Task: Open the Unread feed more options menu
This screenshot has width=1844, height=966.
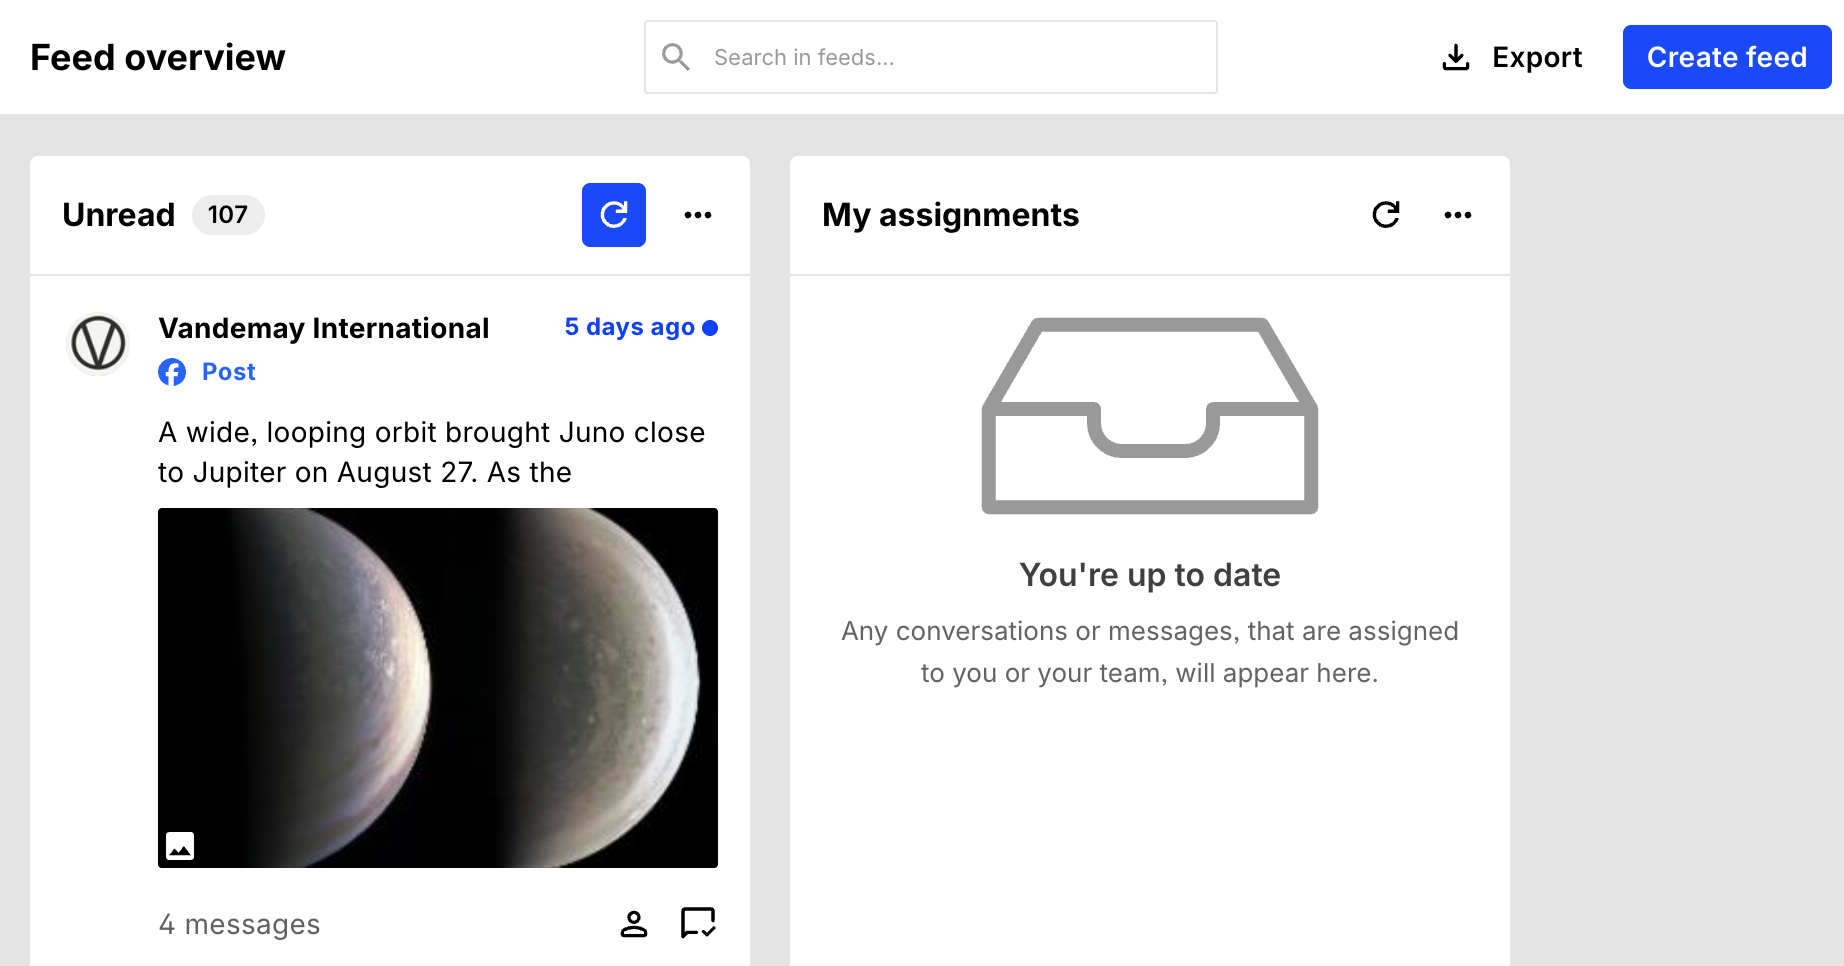Action: click(x=698, y=215)
